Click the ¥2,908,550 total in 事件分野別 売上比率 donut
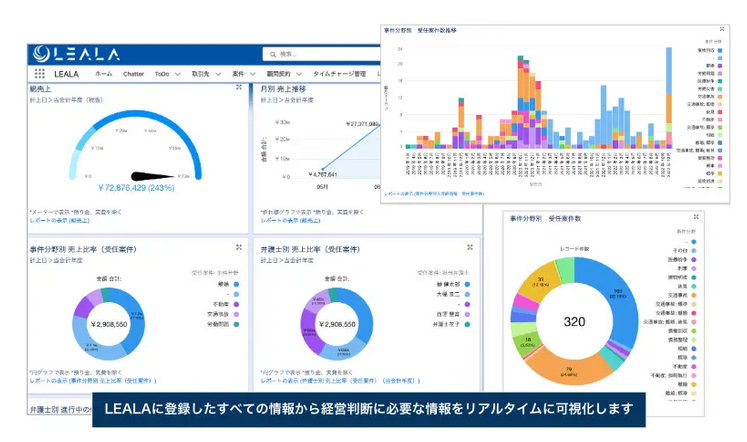Viewport: 747px width, 442px height. point(109,324)
